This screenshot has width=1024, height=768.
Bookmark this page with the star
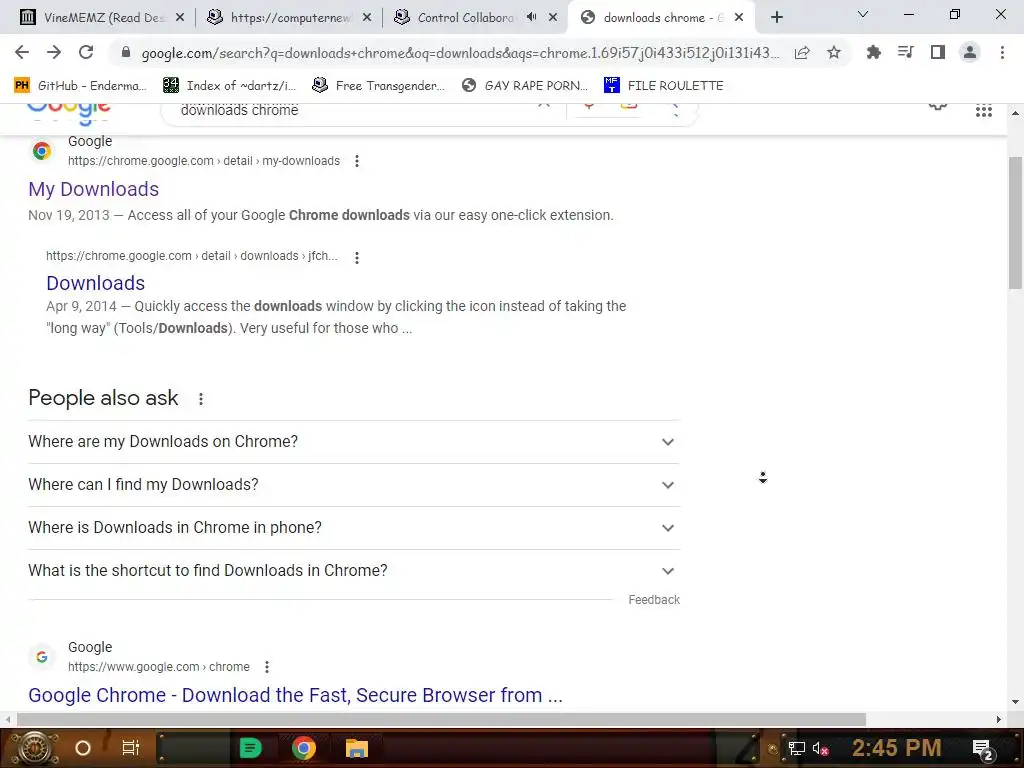(x=834, y=52)
